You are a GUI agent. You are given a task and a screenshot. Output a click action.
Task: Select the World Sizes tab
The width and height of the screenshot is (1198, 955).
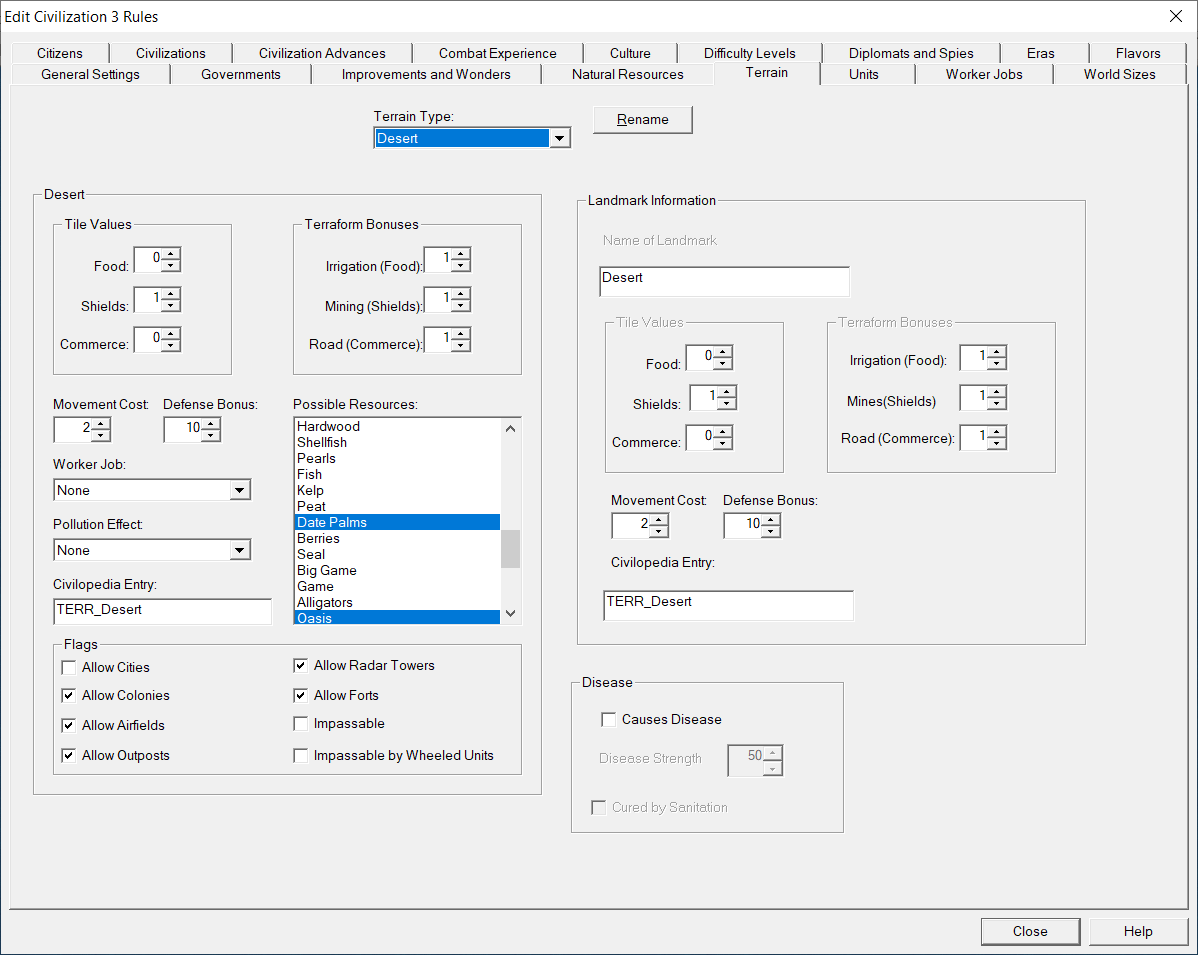pos(1119,74)
